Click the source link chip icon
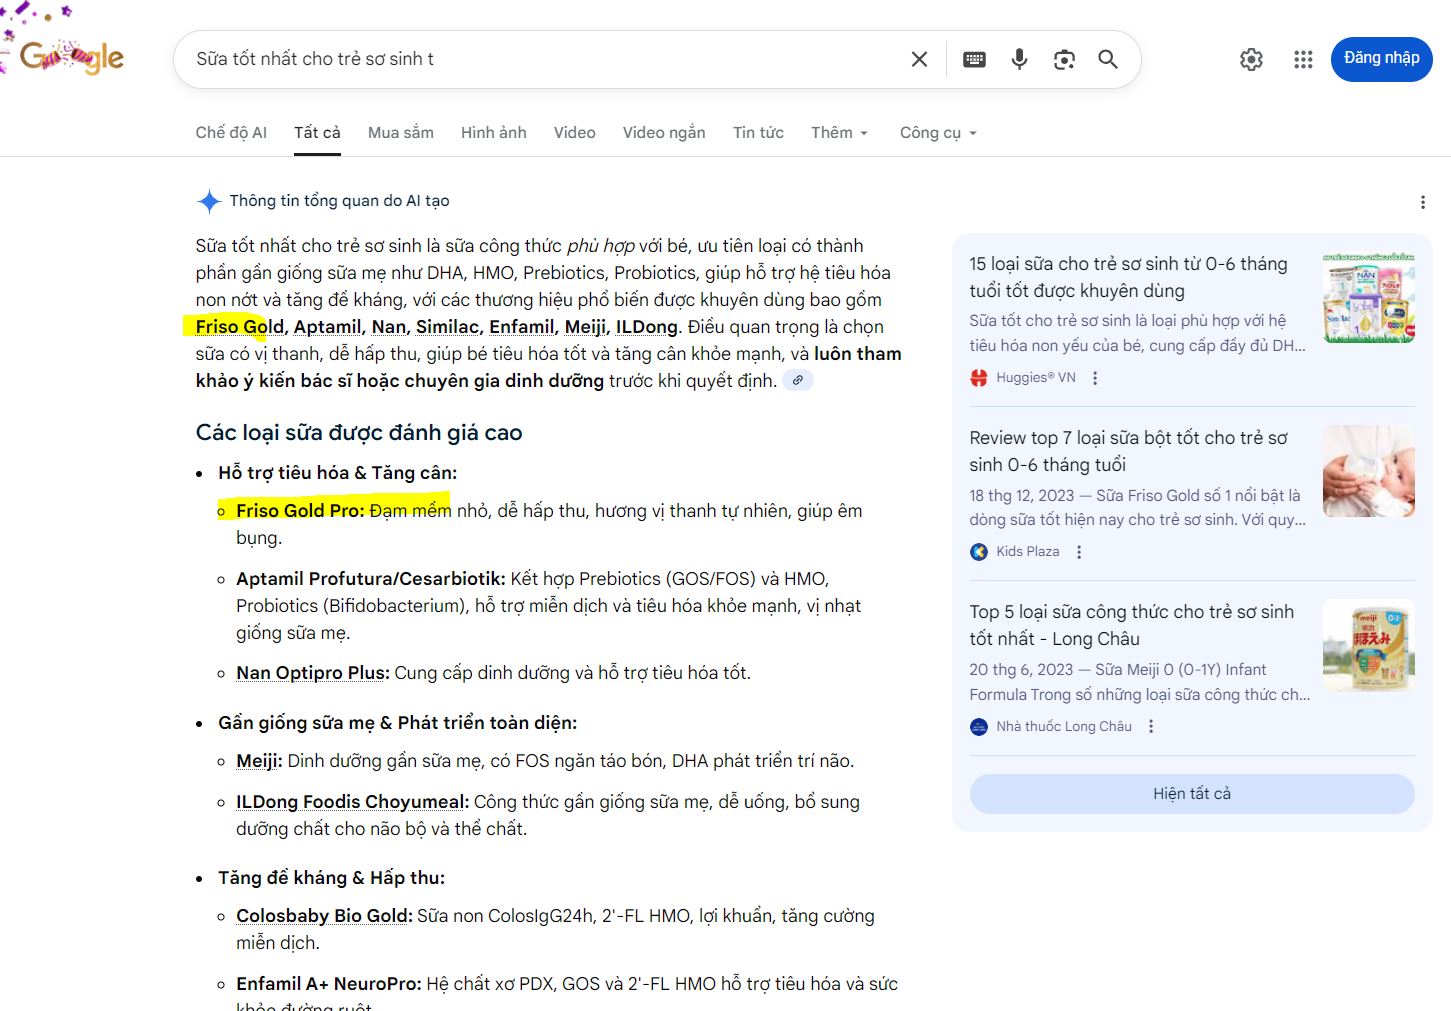Screen dimensions: 1451x1011 click(x=797, y=381)
